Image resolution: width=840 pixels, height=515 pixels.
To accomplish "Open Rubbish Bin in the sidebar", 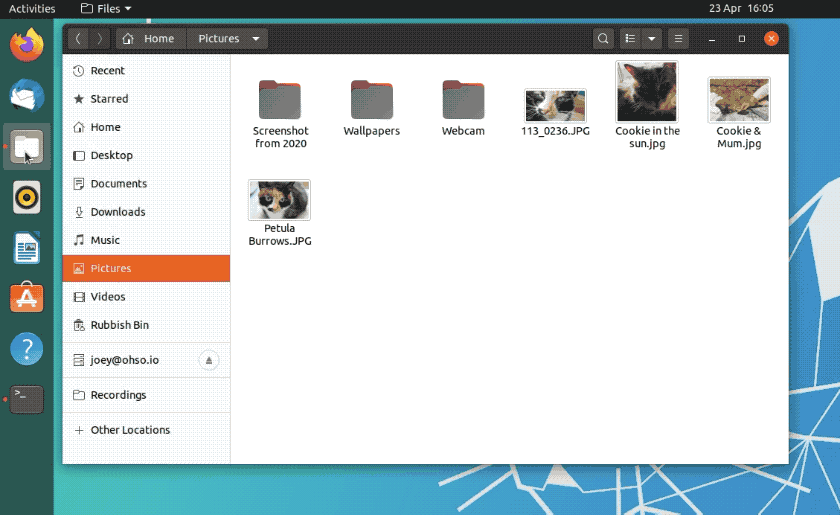I will point(119,325).
